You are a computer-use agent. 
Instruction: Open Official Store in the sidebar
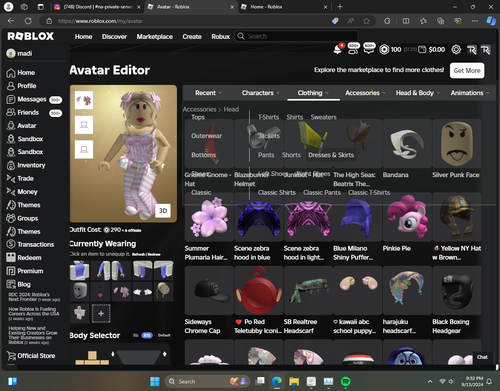point(31,356)
